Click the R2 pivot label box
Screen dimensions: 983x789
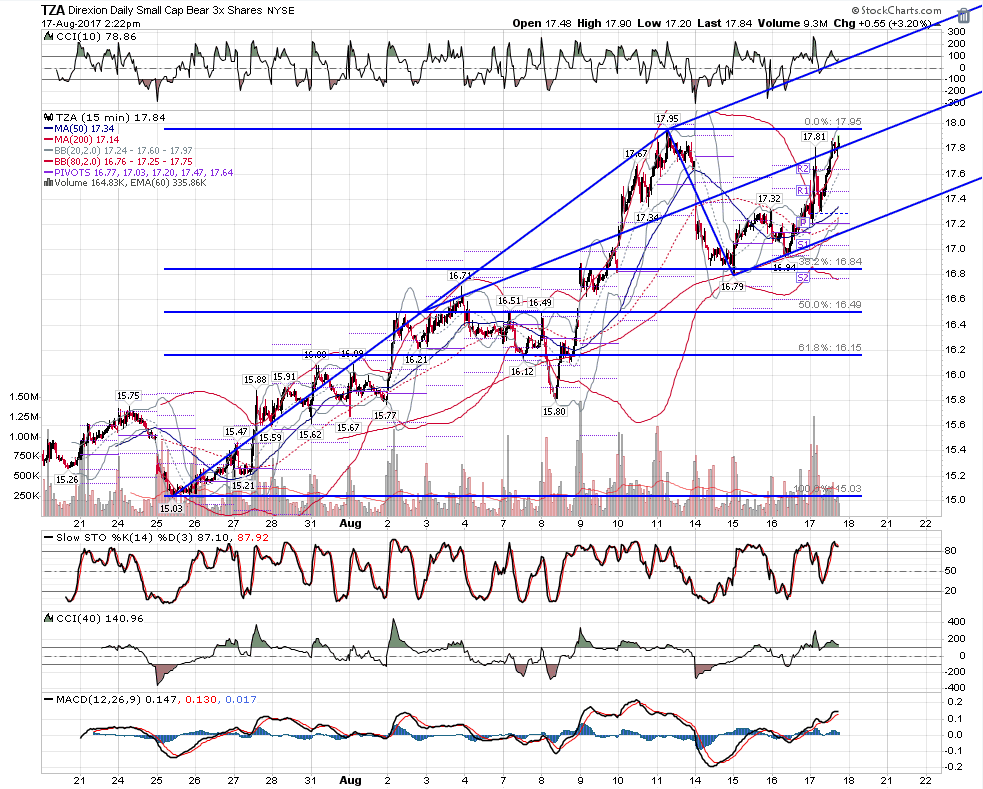tap(803, 169)
